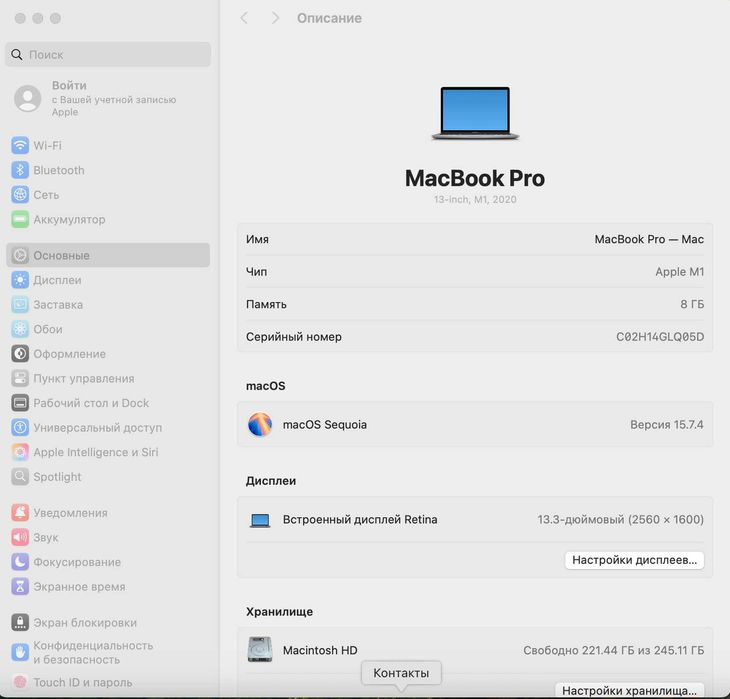Viewport: 730px width, 699px height.
Task: Open the Заставка icon
Action: coord(20,305)
